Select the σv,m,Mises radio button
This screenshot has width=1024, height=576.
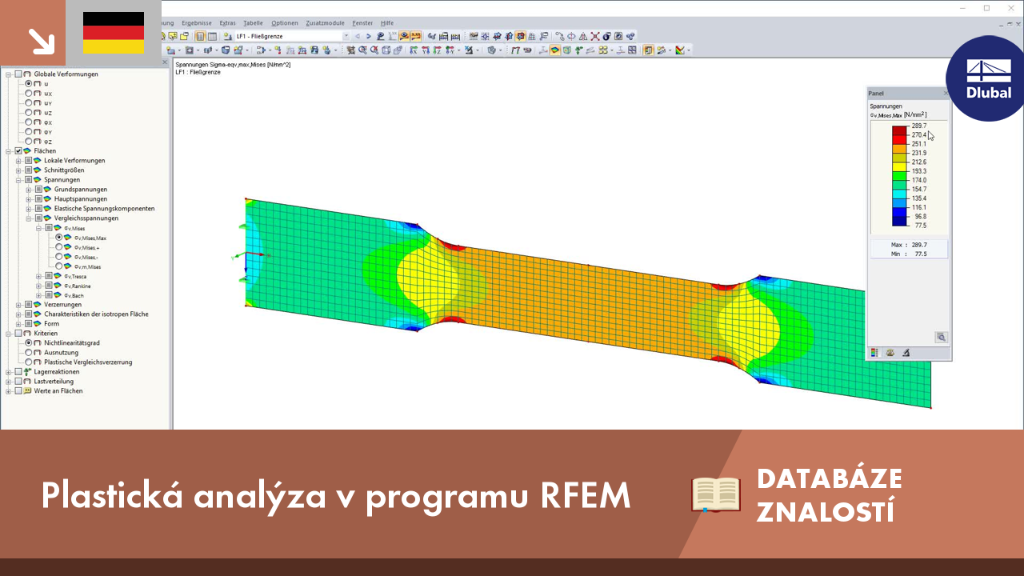[59, 266]
